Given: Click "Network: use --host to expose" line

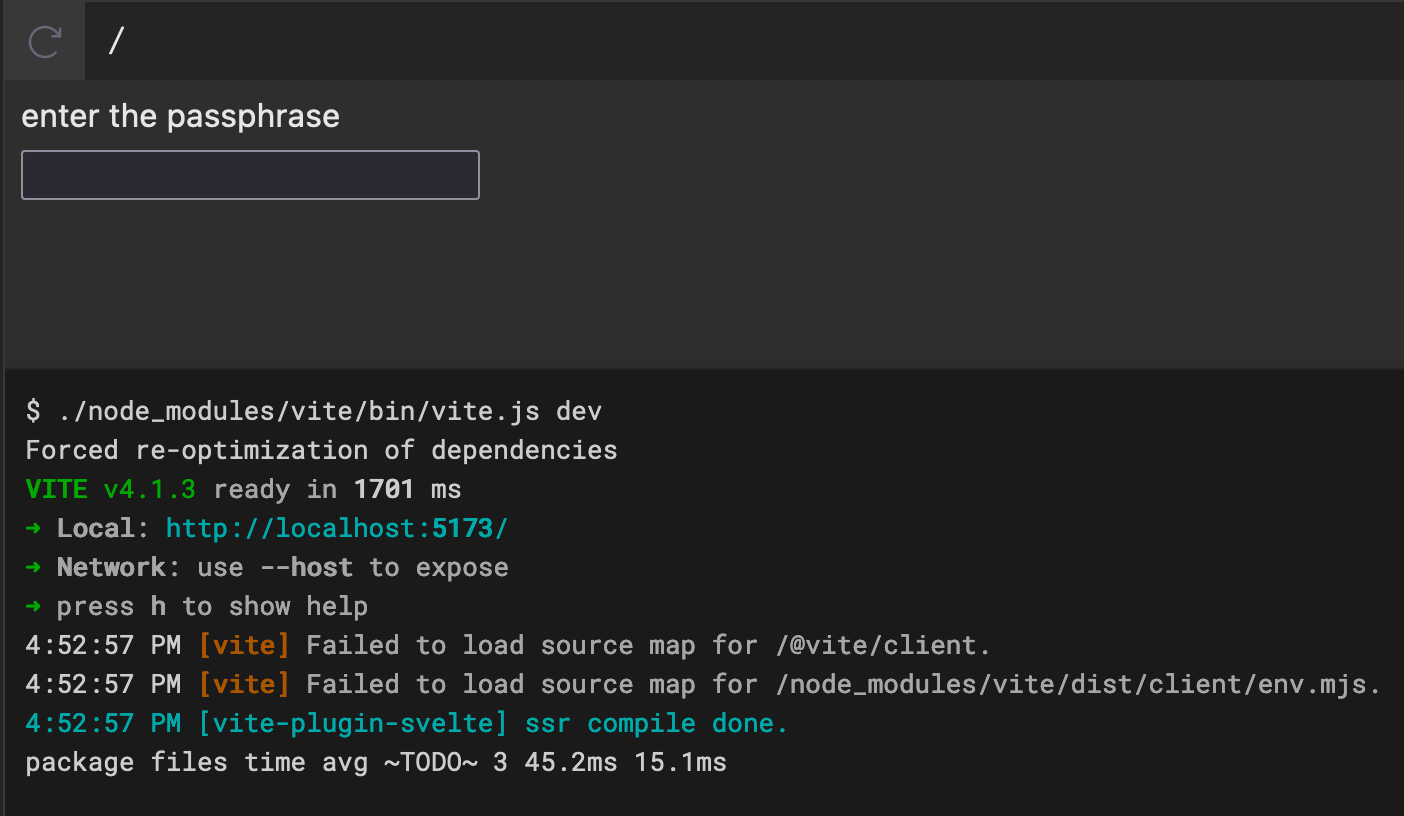Looking at the screenshot, I should pos(267,567).
